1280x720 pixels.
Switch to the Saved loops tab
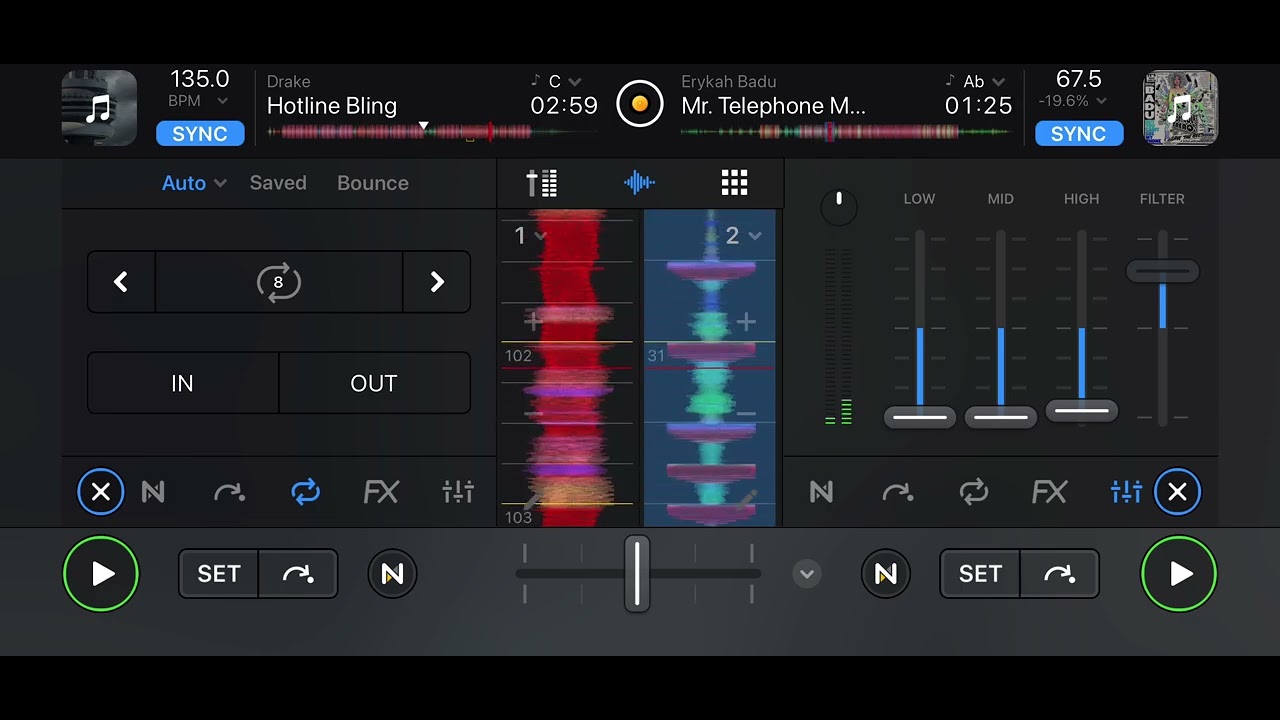(278, 183)
